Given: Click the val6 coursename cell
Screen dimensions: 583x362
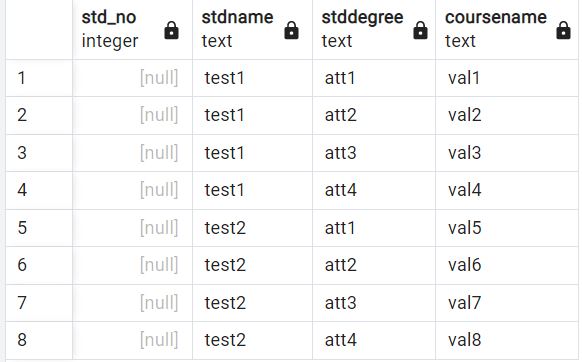Looking at the screenshot, I should (x=507, y=265).
